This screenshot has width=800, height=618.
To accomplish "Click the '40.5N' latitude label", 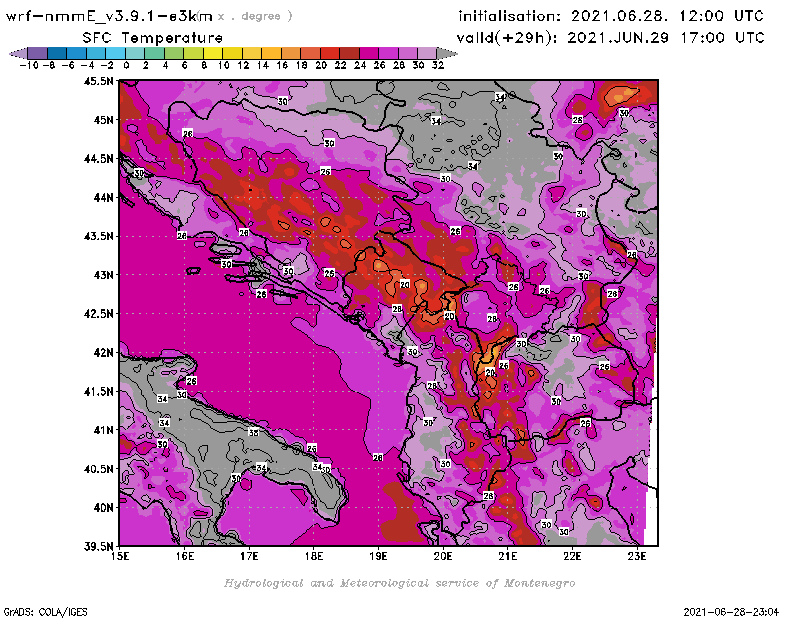I will [x=98, y=469].
